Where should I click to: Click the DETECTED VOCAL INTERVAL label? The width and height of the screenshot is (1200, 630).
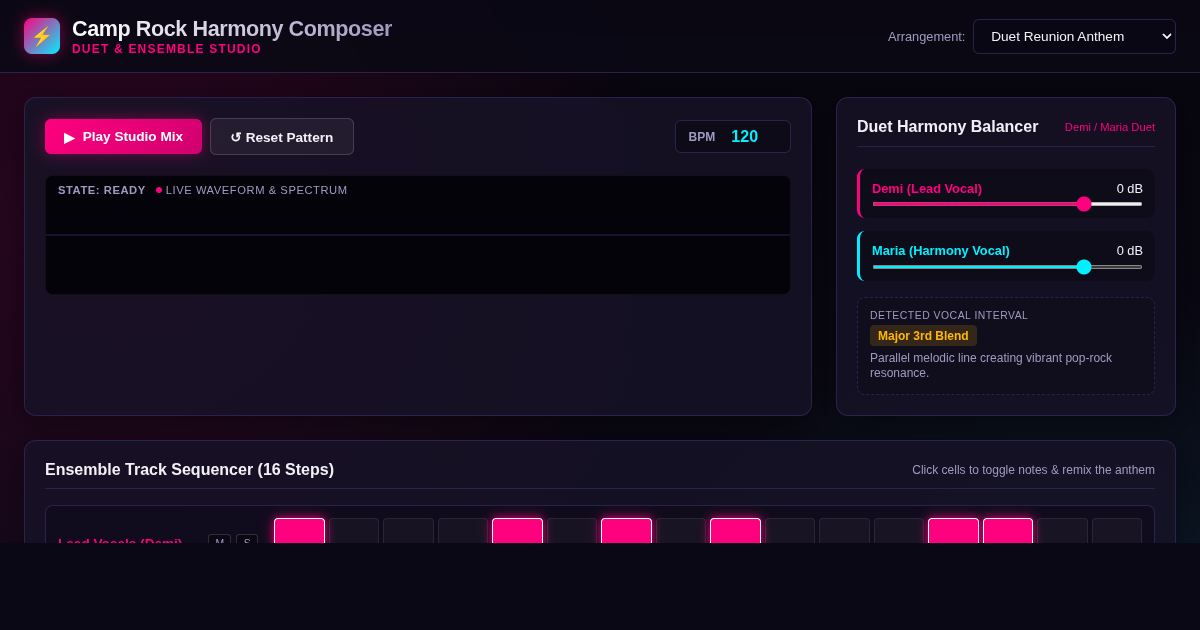coord(949,315)
